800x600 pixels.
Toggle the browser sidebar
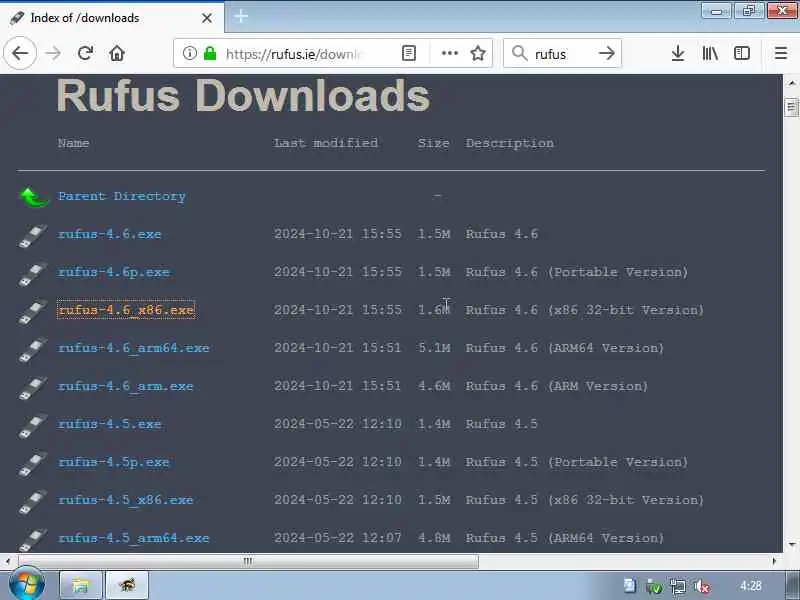[742, 53]
